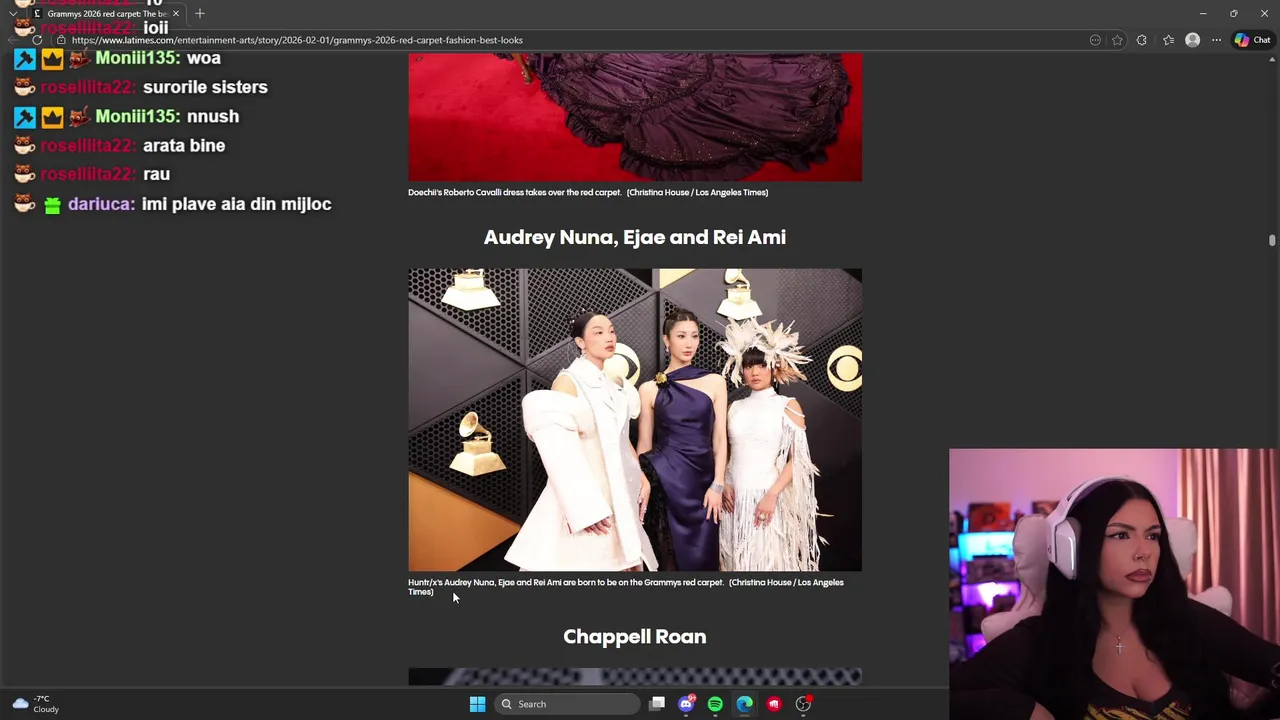Click the page vertical scrollbar thumb
The height and width of the screenshot is (720, 1280).
(x=1272, y=240)
